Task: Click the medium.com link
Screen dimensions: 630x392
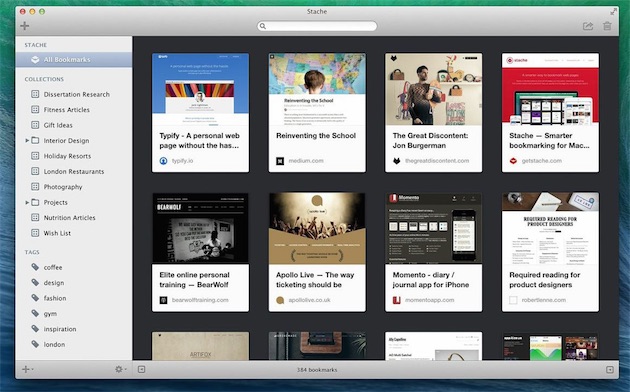Action: [306, 161]
